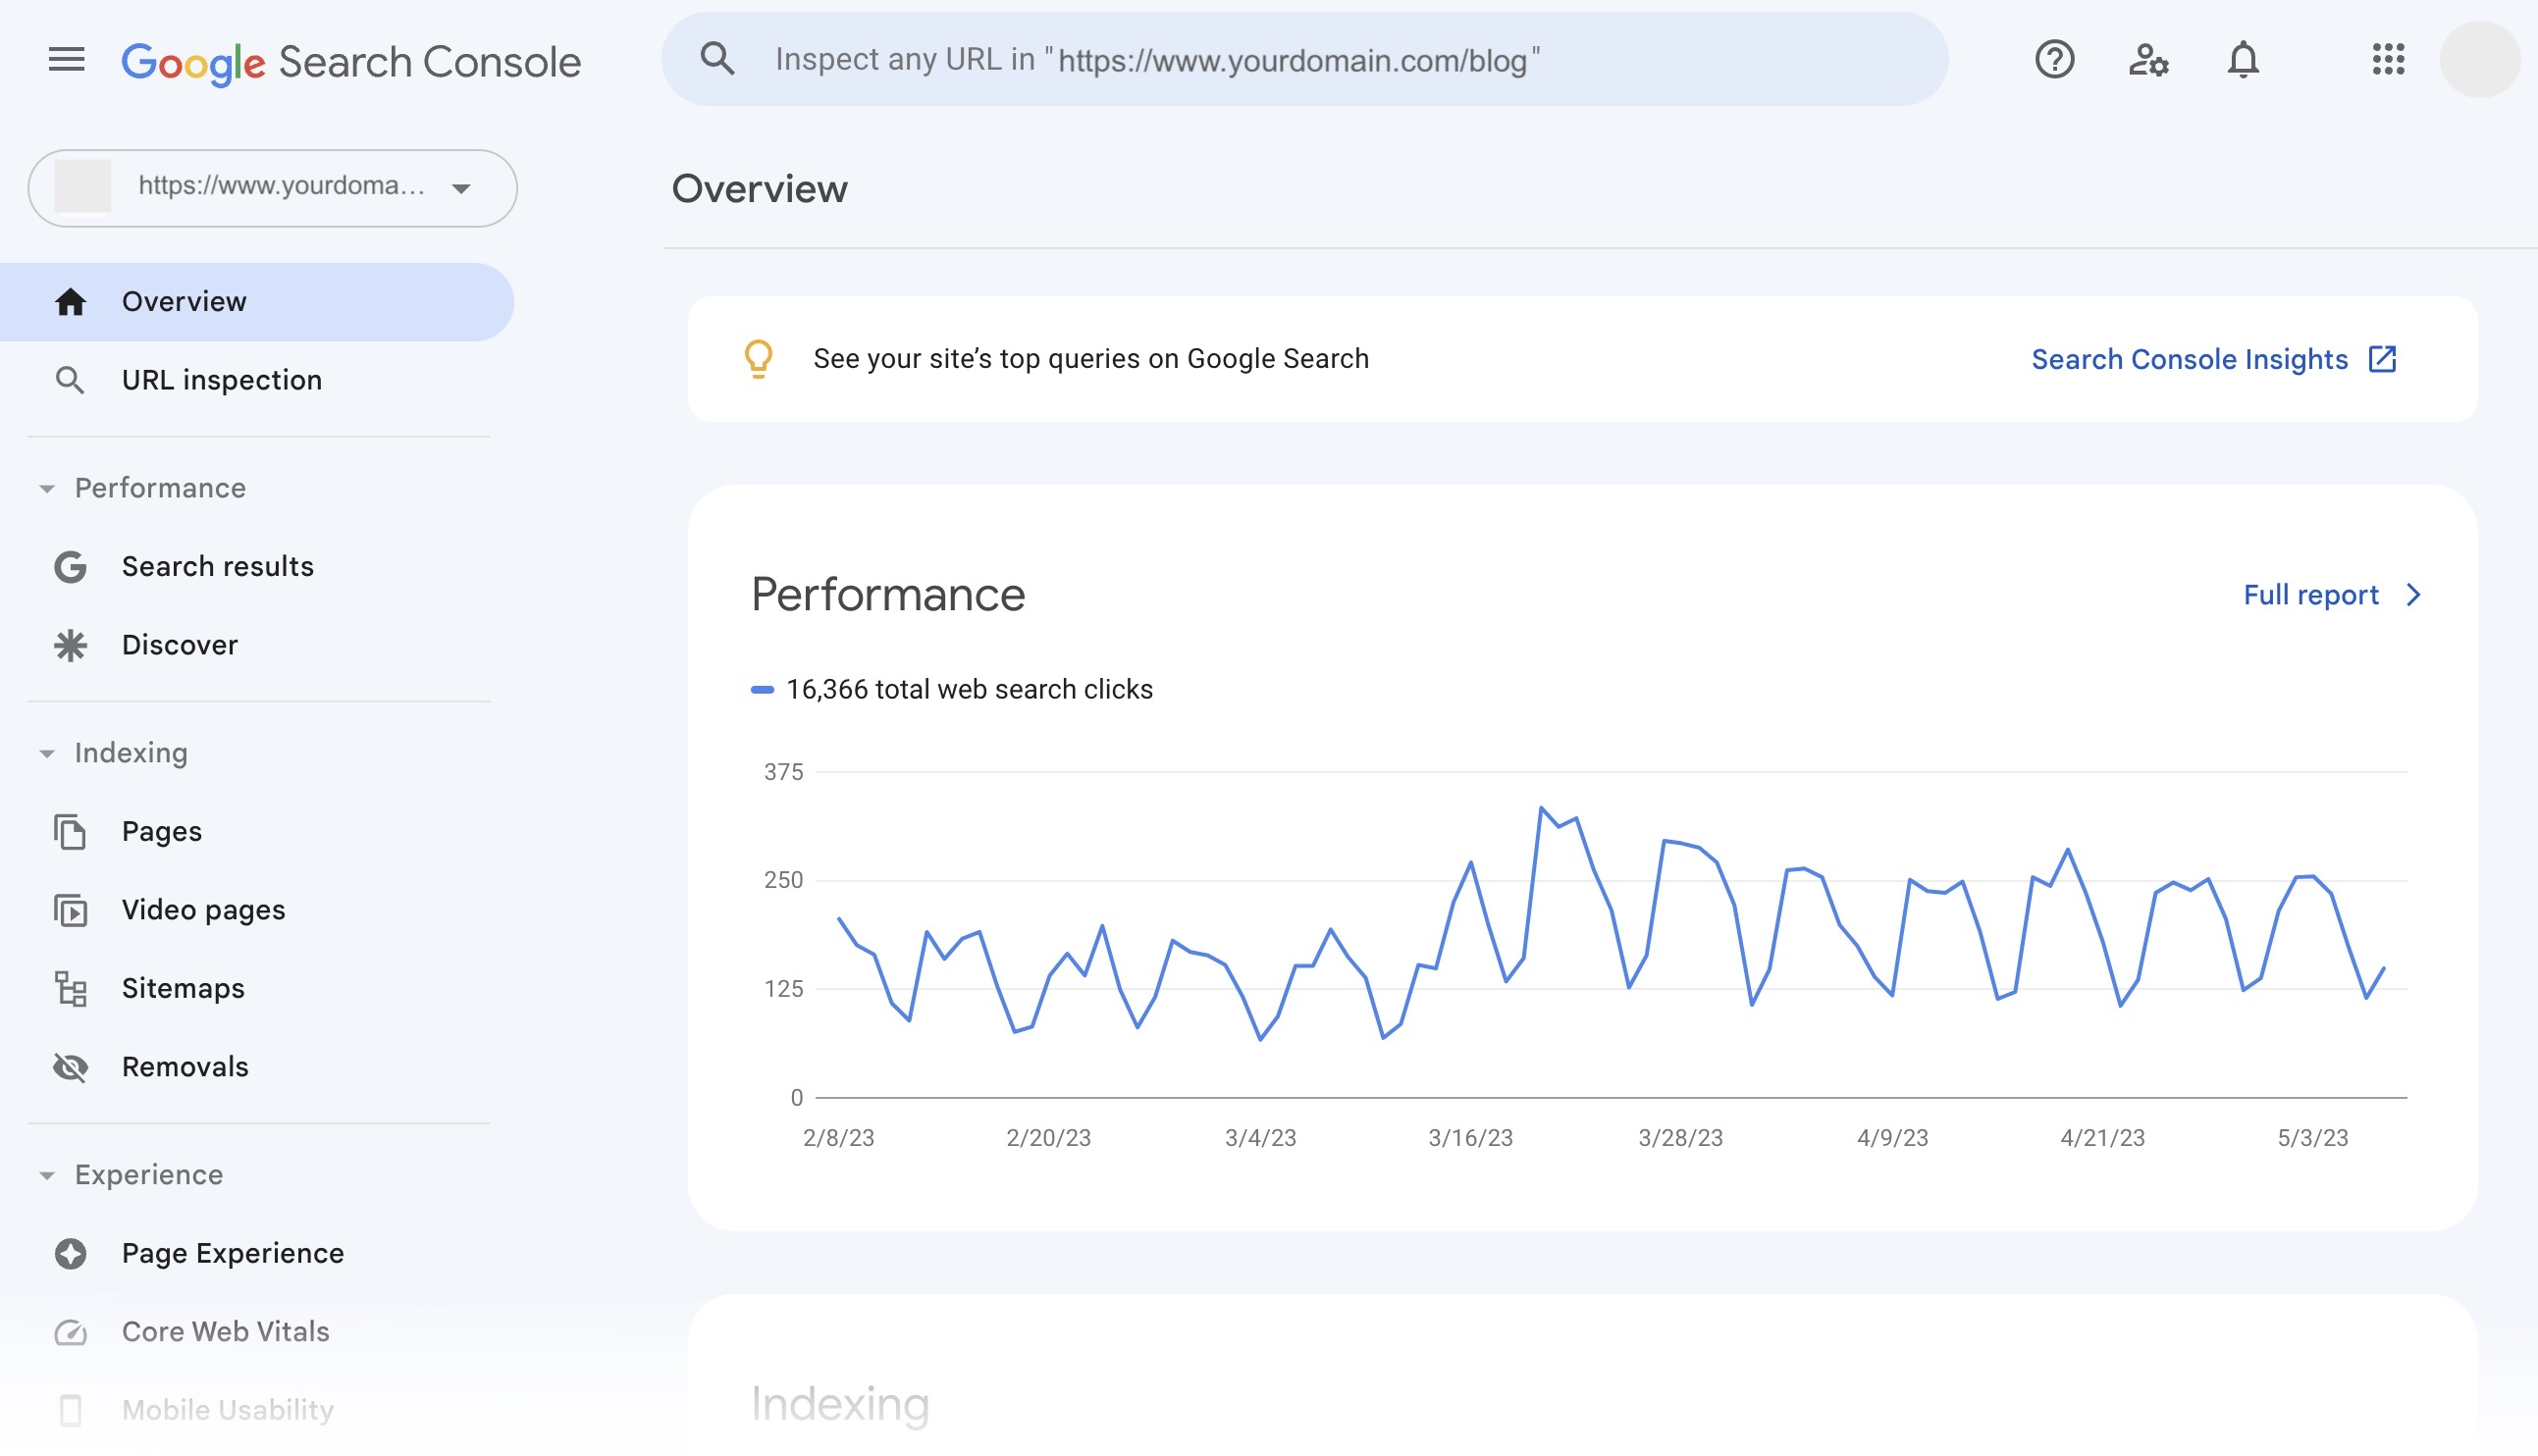Collapse the Performance section in the sidebar
The height and width of the screenshot is (1456, 2538).
46,489
